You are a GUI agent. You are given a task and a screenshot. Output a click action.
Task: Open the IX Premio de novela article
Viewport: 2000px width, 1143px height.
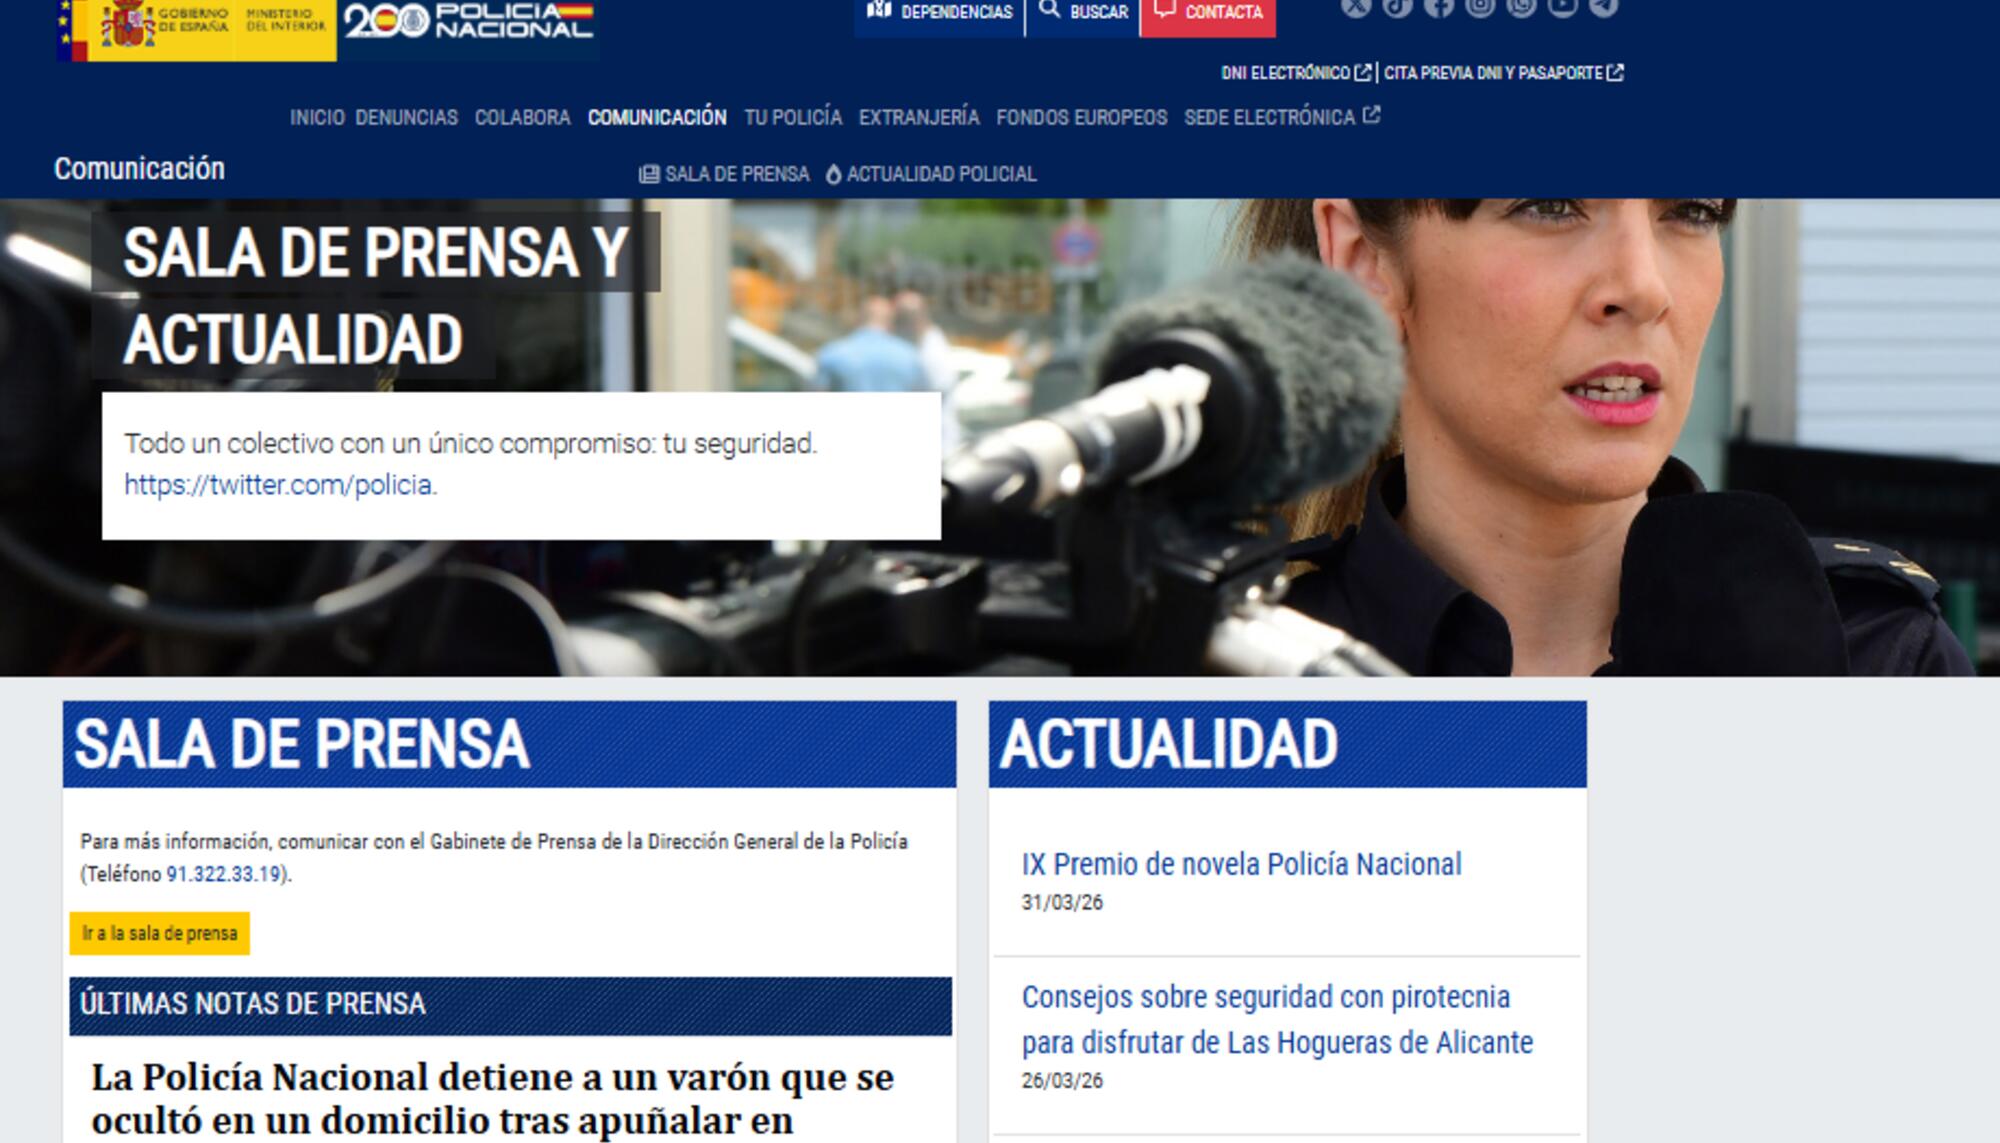(1240, 862)
